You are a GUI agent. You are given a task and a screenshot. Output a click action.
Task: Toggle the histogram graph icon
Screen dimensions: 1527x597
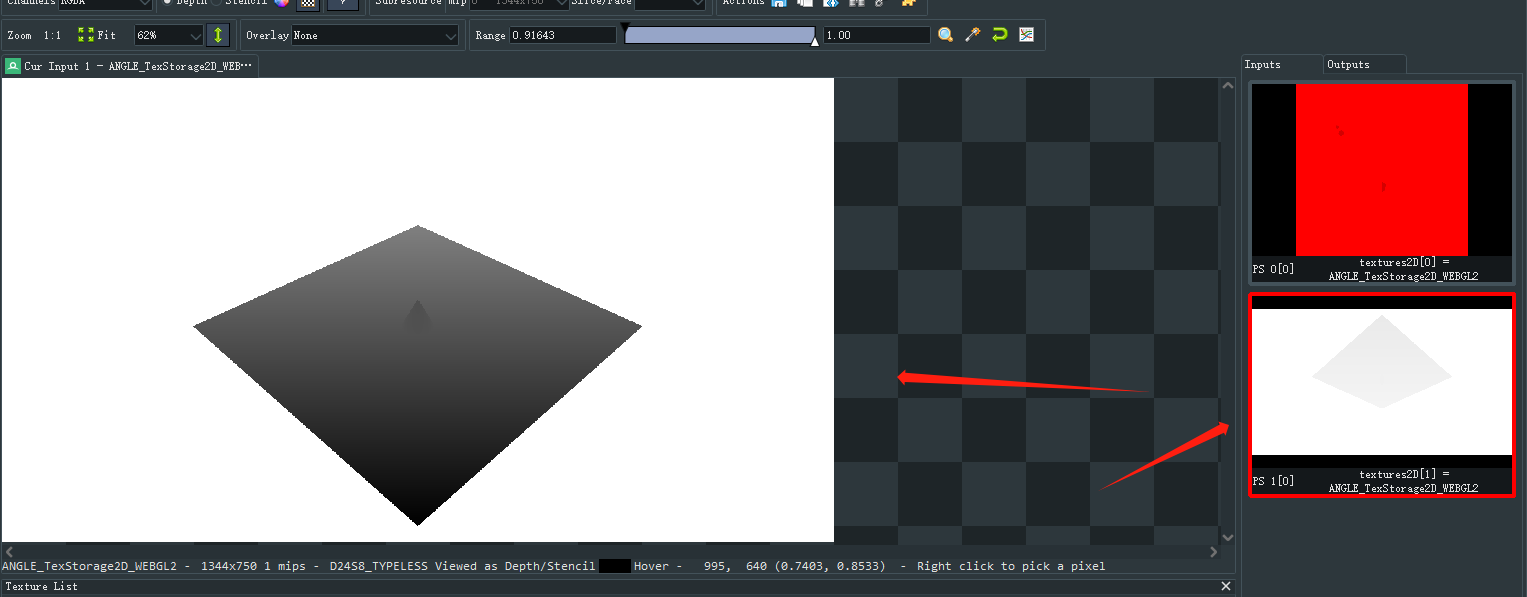click(x=1026, y=35)
